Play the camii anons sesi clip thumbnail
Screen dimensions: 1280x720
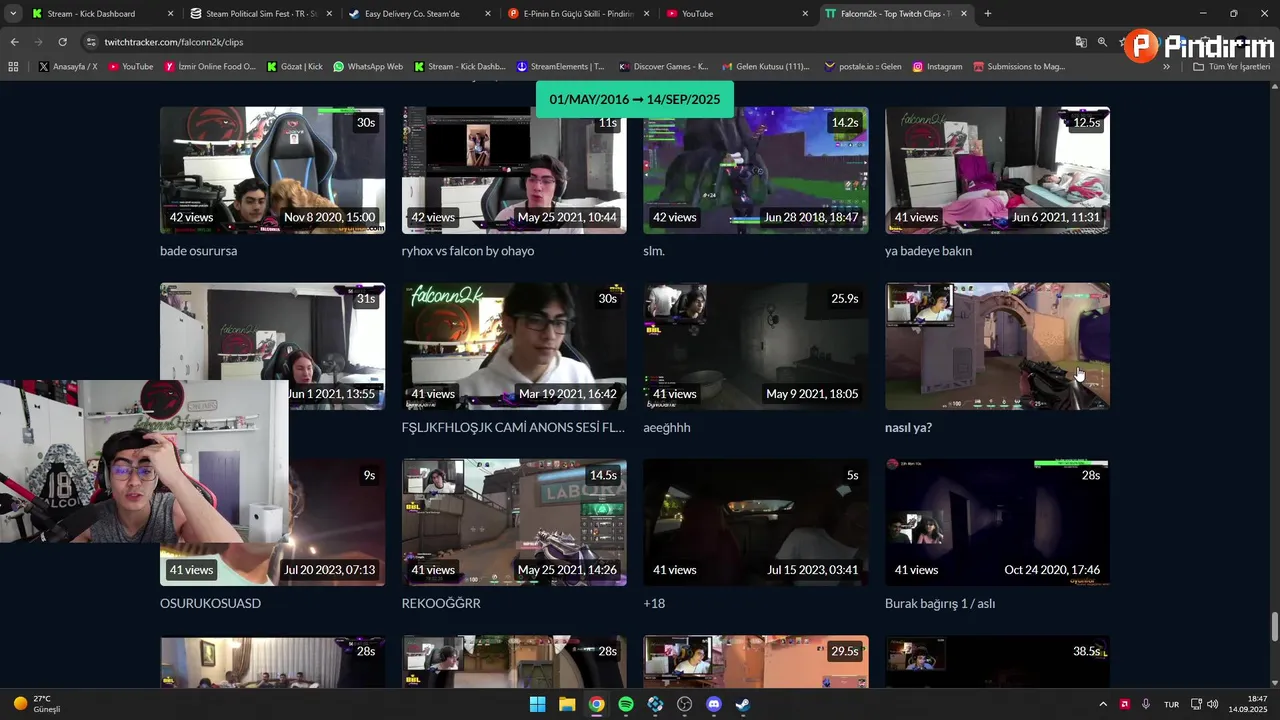click(x=514, y=346)
